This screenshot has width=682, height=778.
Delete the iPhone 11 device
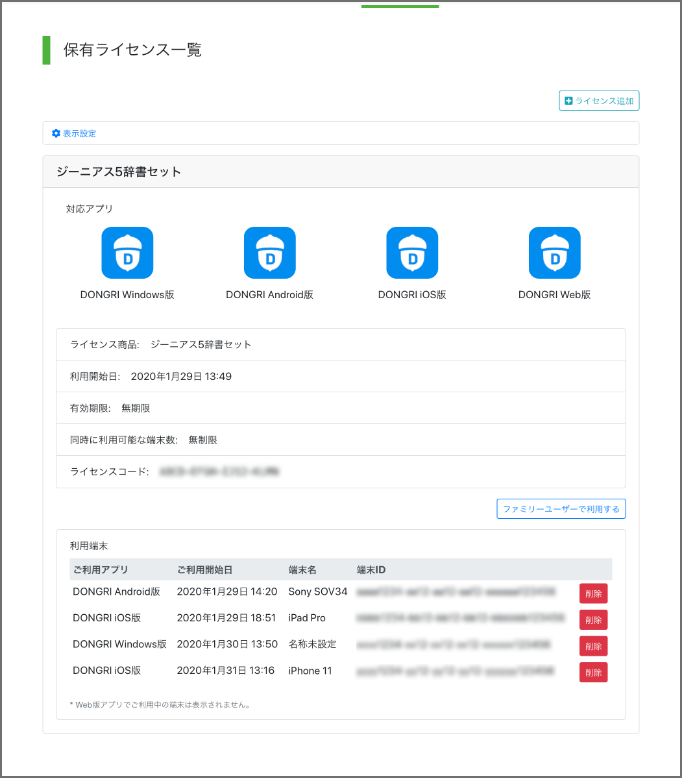(593, 672)
